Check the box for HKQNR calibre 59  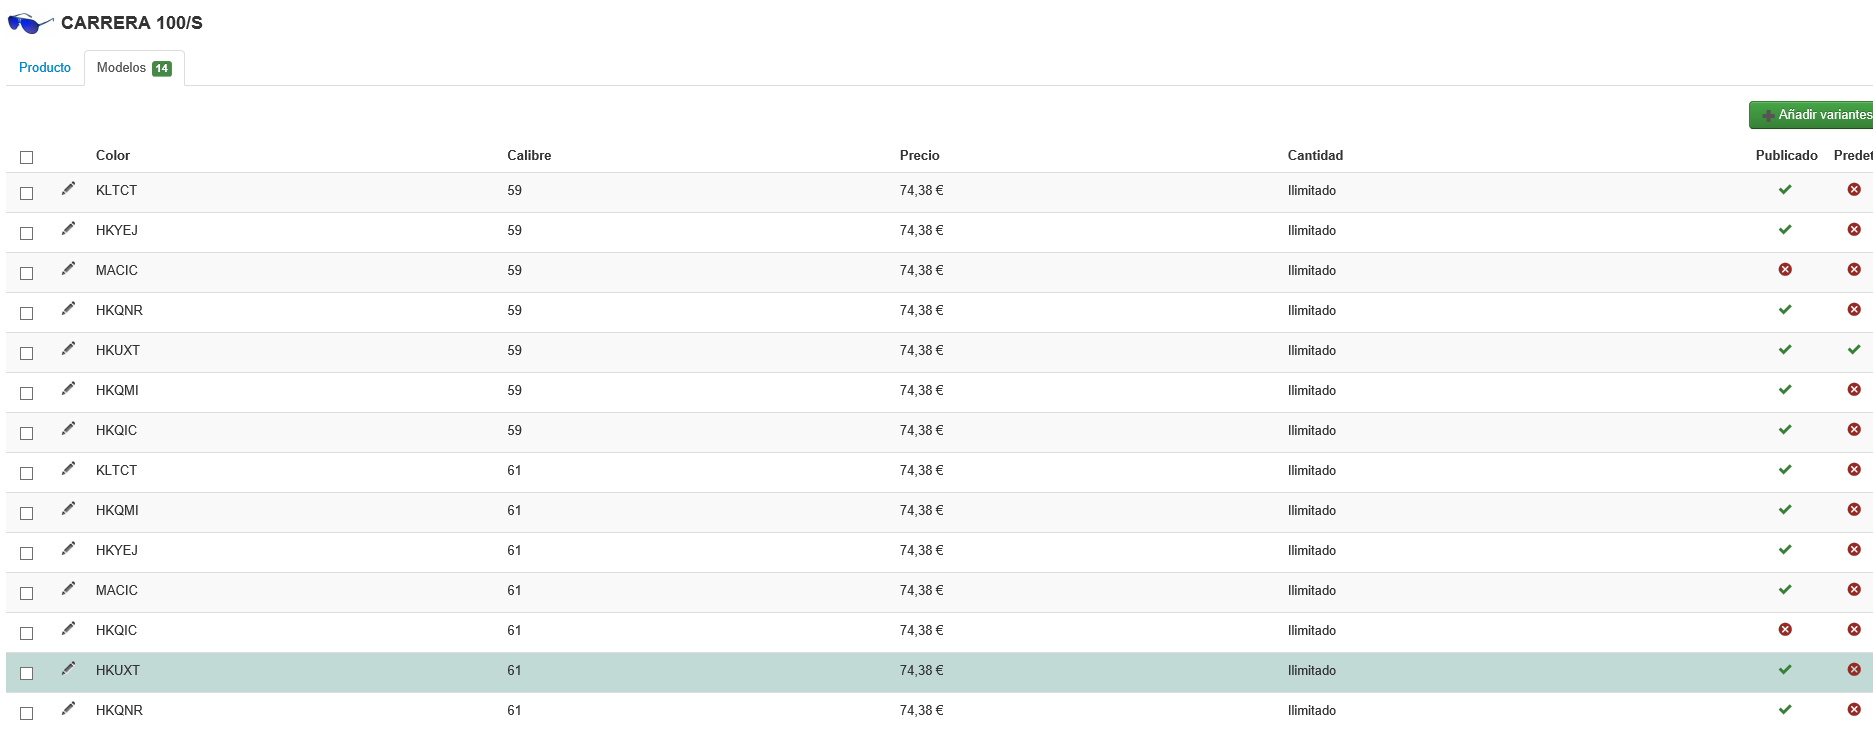[x=27, y=313]
